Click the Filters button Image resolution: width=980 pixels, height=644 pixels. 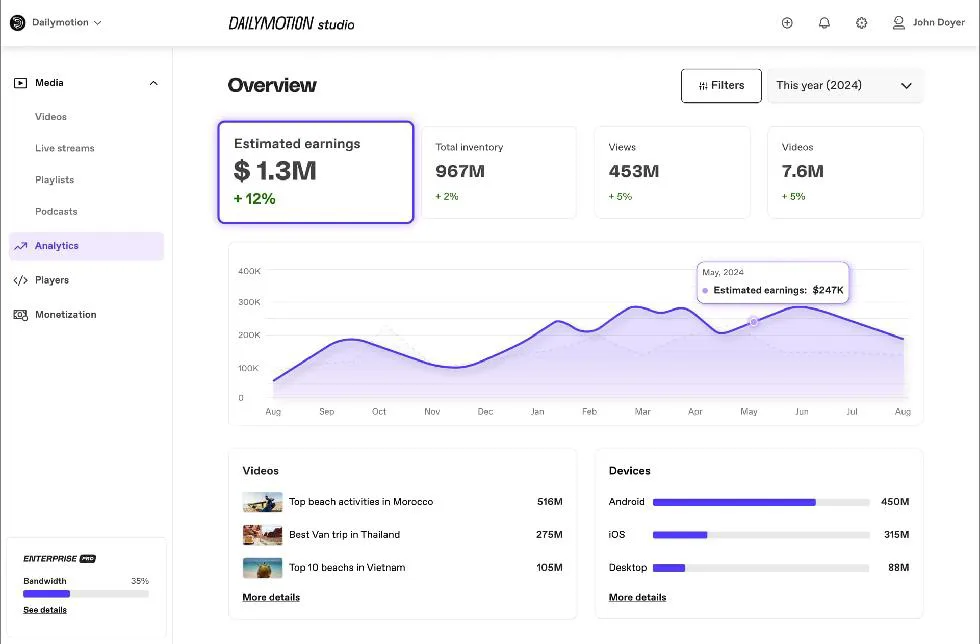[x=721, y=86]
